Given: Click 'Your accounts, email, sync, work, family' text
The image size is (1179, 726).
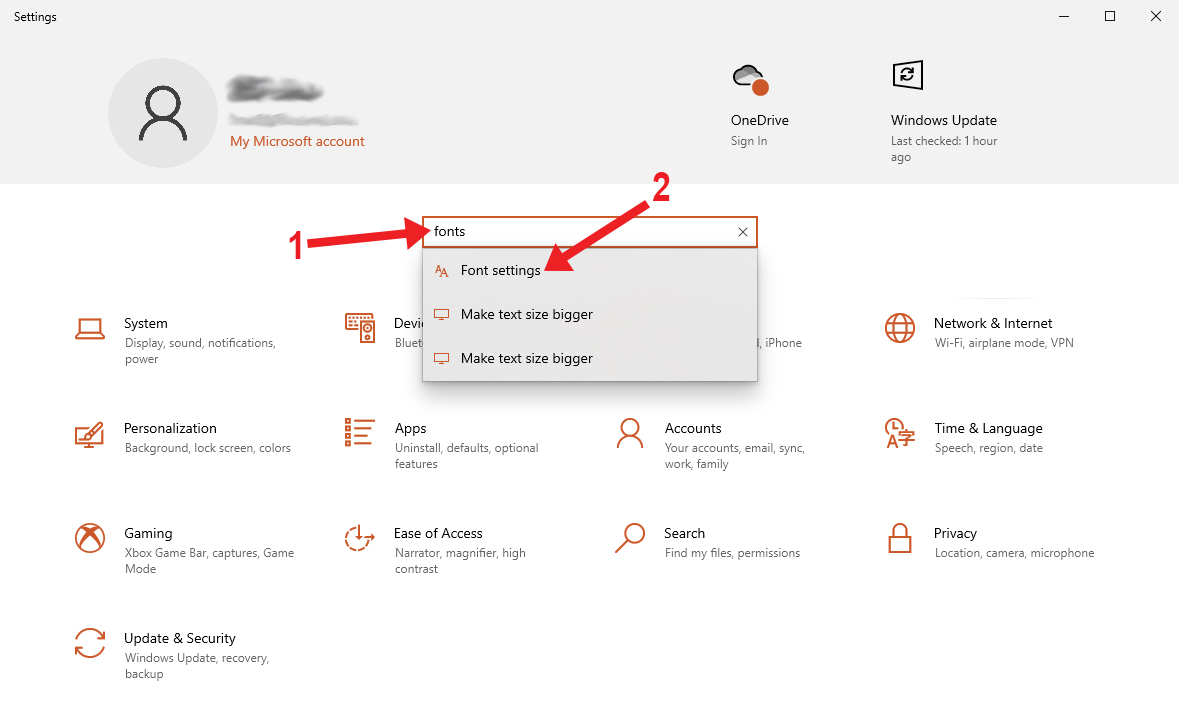Looking at the screenshot, I should (735, 456).
